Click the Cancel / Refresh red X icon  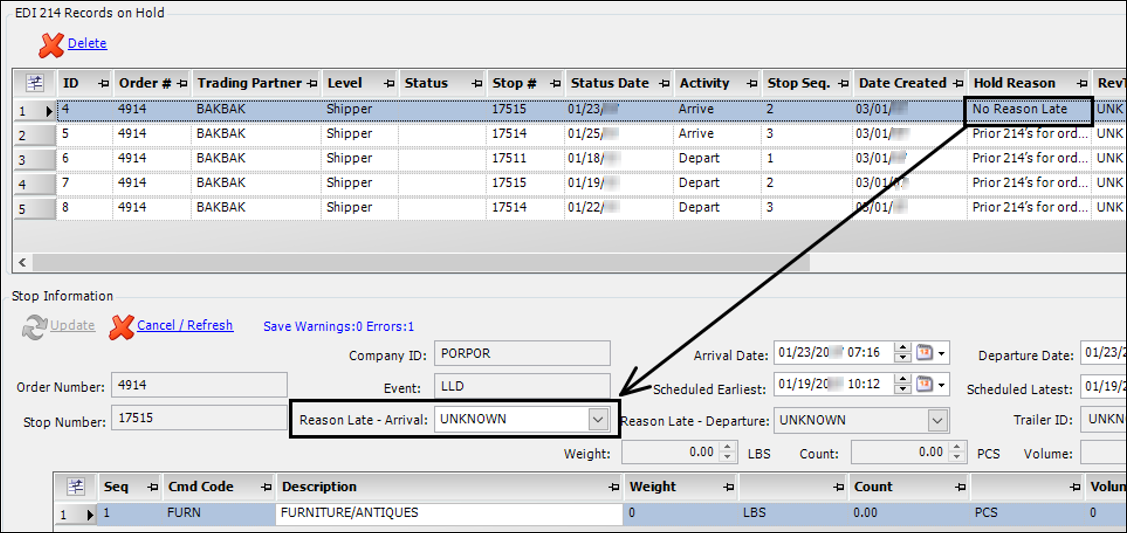point(121,326)
